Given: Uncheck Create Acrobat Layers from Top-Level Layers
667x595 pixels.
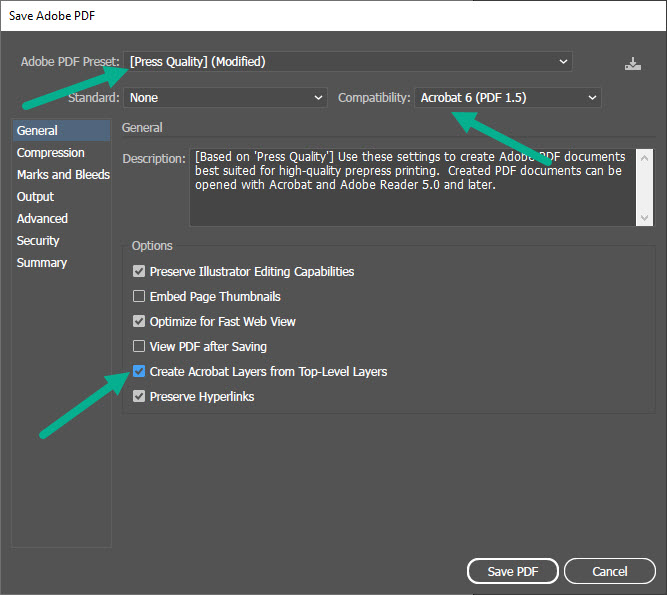Looking at the screenshot, I should pos(139,371).
